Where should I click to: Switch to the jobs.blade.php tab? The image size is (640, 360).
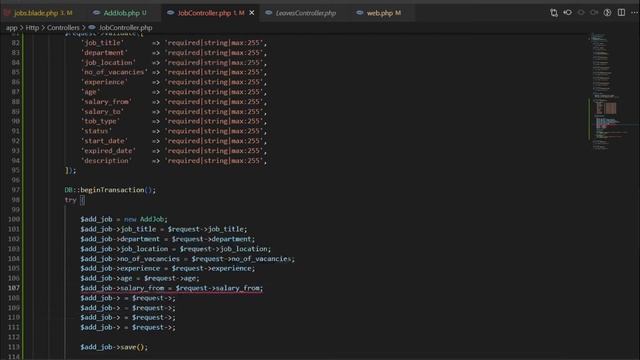pos(40,13)
